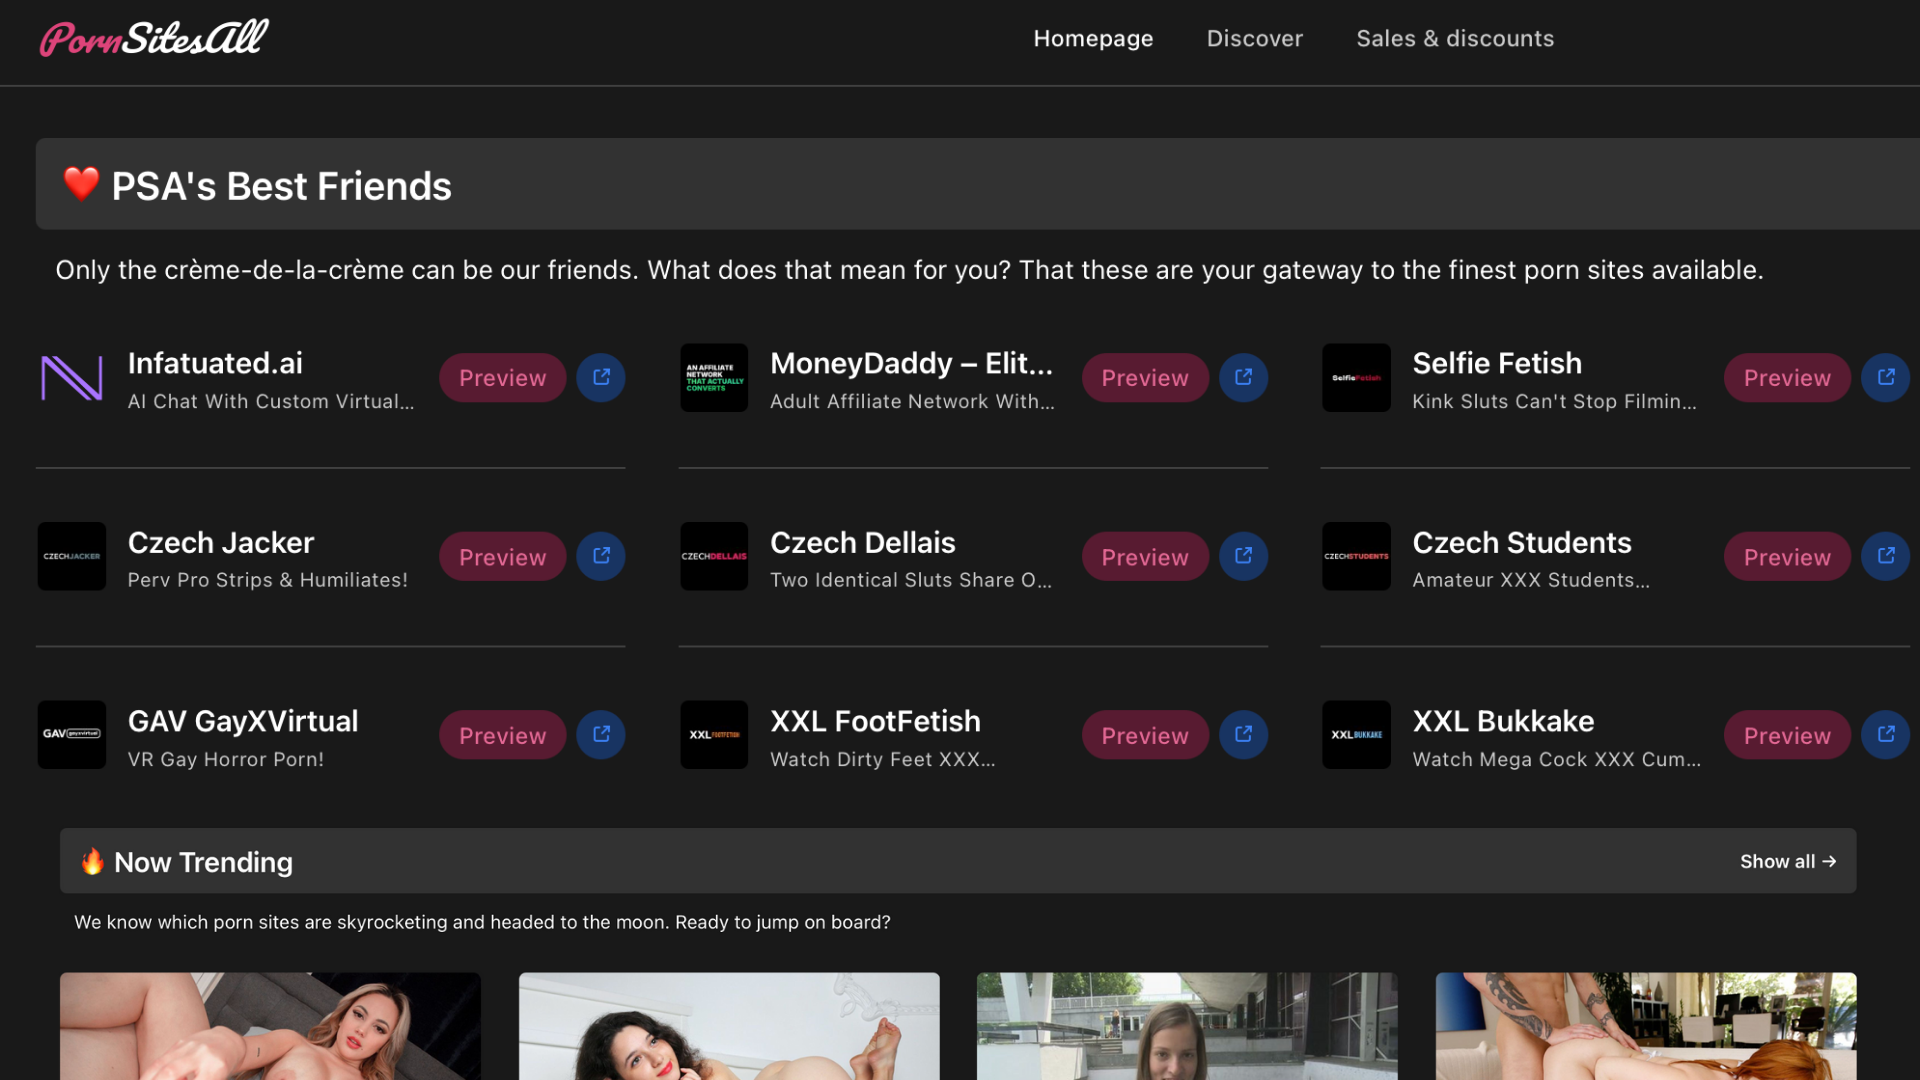Click the Czech Dellais logo tile
Image resolution: width=1920 pixels, height=1080 pixels.
click(714, 556)
